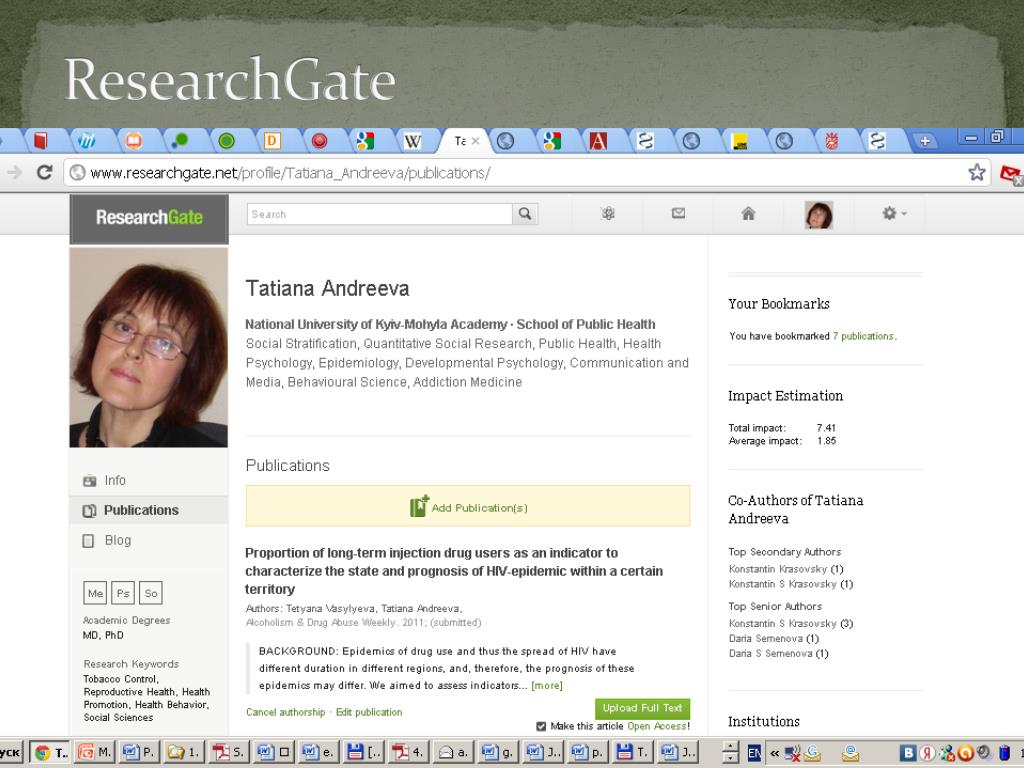Go to the ResearchGate home icon
The width and height of the screenshot is (1024, 768).
click(x=748, y=214)
